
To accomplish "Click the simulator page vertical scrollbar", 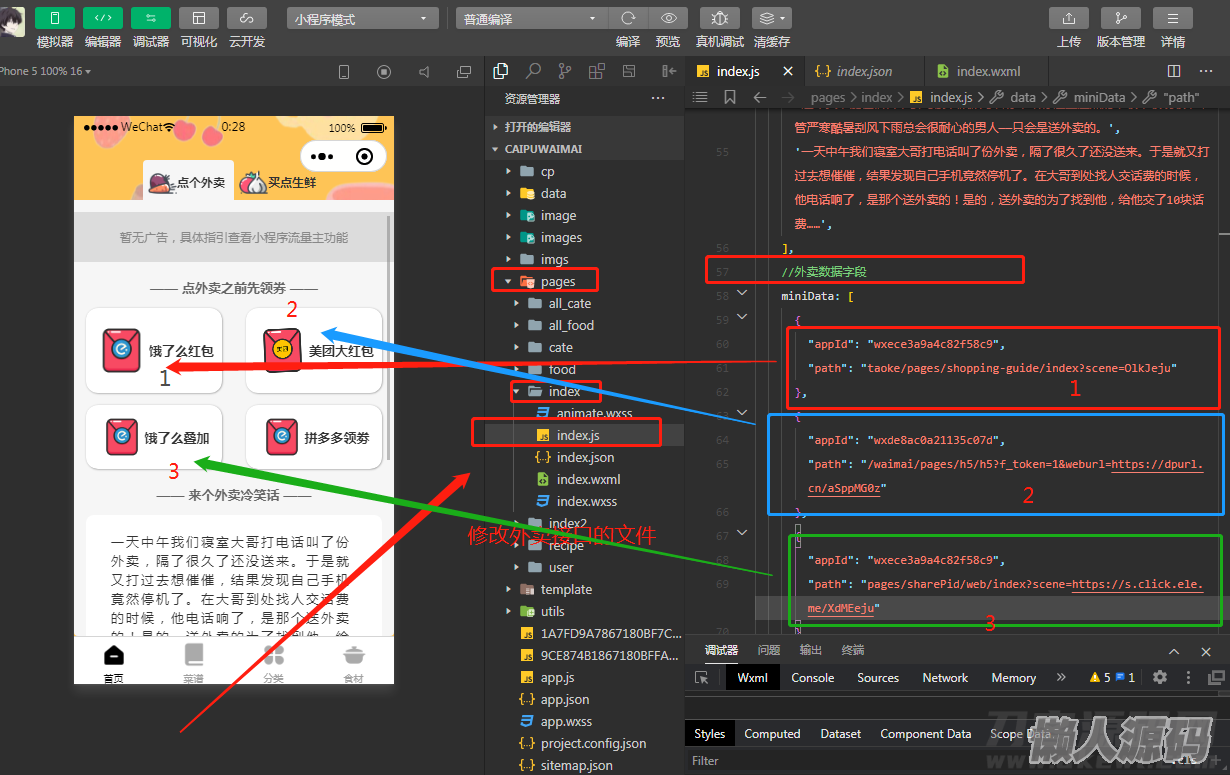I will pyautogui.click(x=388, y=340).
